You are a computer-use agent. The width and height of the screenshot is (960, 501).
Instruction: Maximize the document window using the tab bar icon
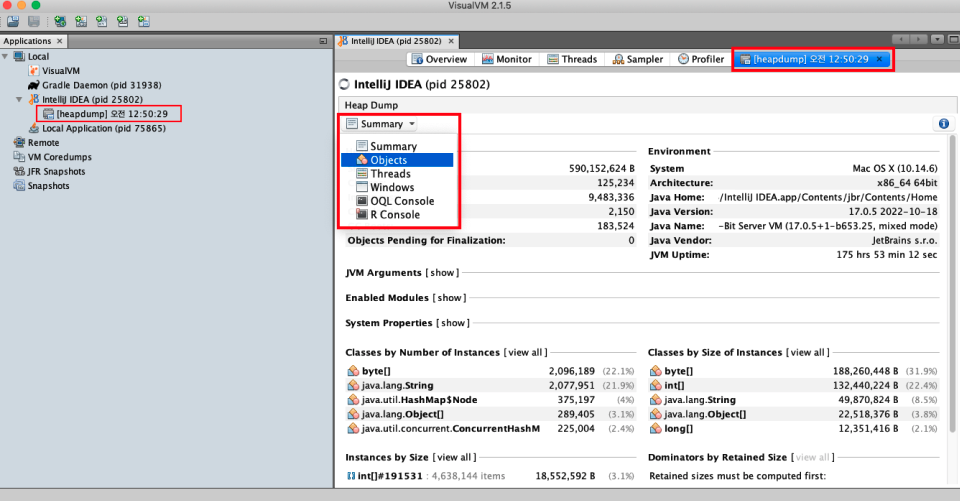point(953,39)
